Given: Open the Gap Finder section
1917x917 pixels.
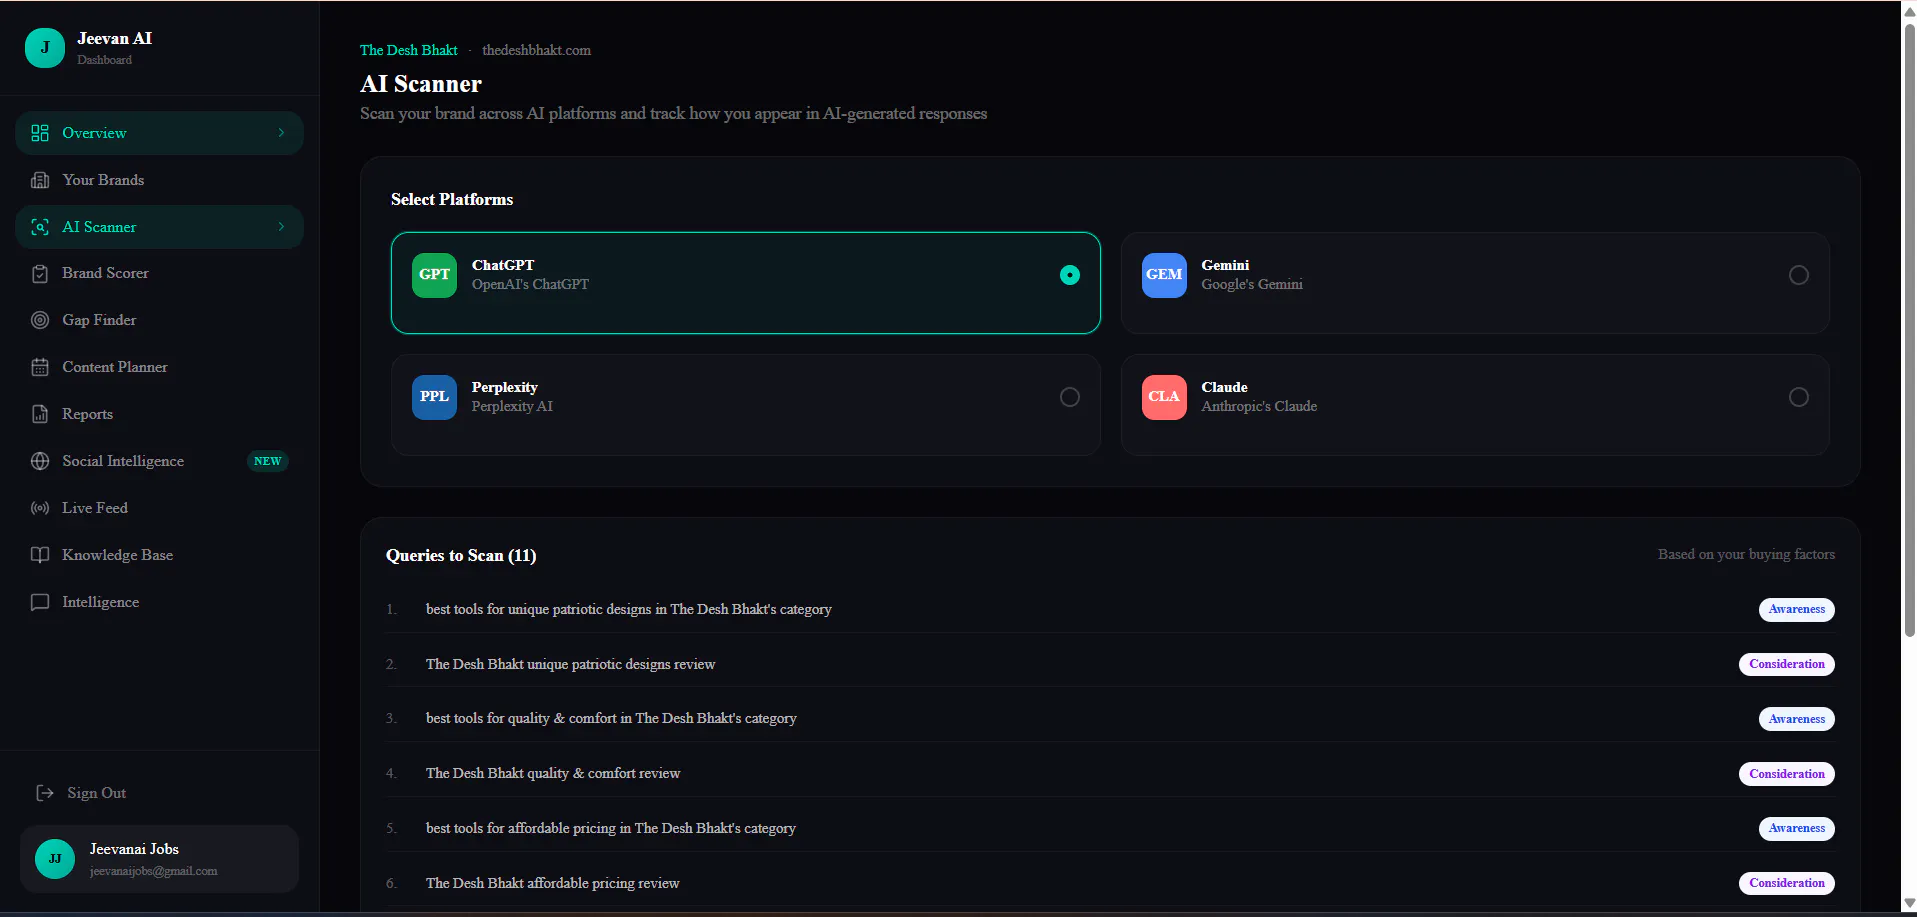Looking at the screenshot, I should pyautogui.click(x=159, y=320).
